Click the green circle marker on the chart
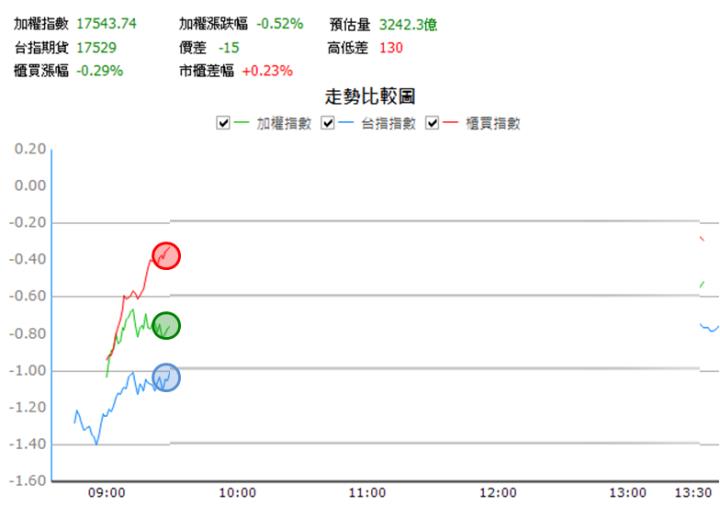Screen dimensions: 720x506 point(166,326)
